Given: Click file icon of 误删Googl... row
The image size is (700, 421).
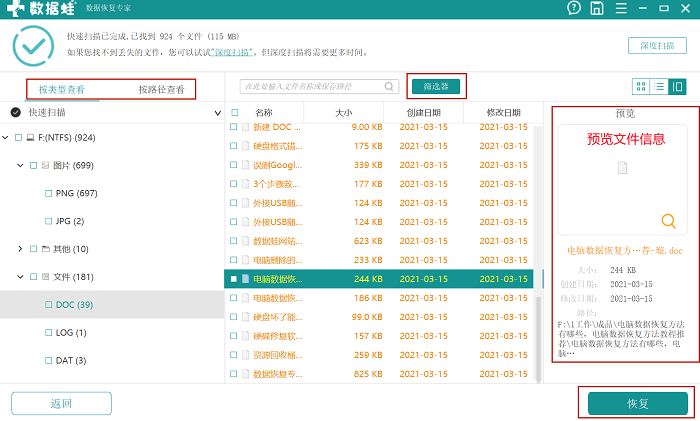Looking at the screenshot, I should (x=245, y=165).
